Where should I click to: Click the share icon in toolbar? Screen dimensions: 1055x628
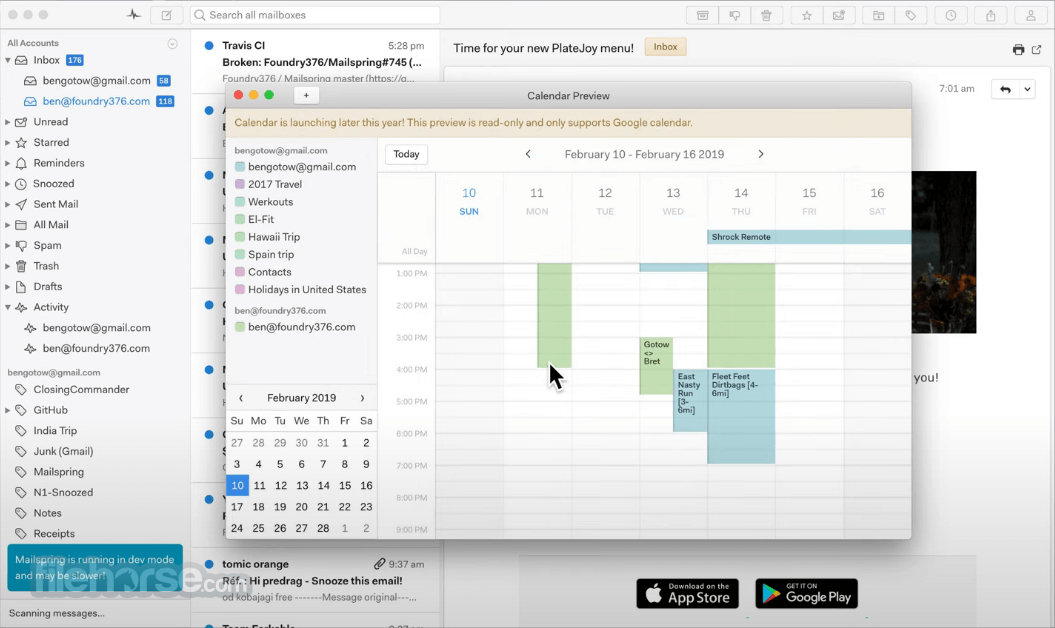[x=990, y=15]
